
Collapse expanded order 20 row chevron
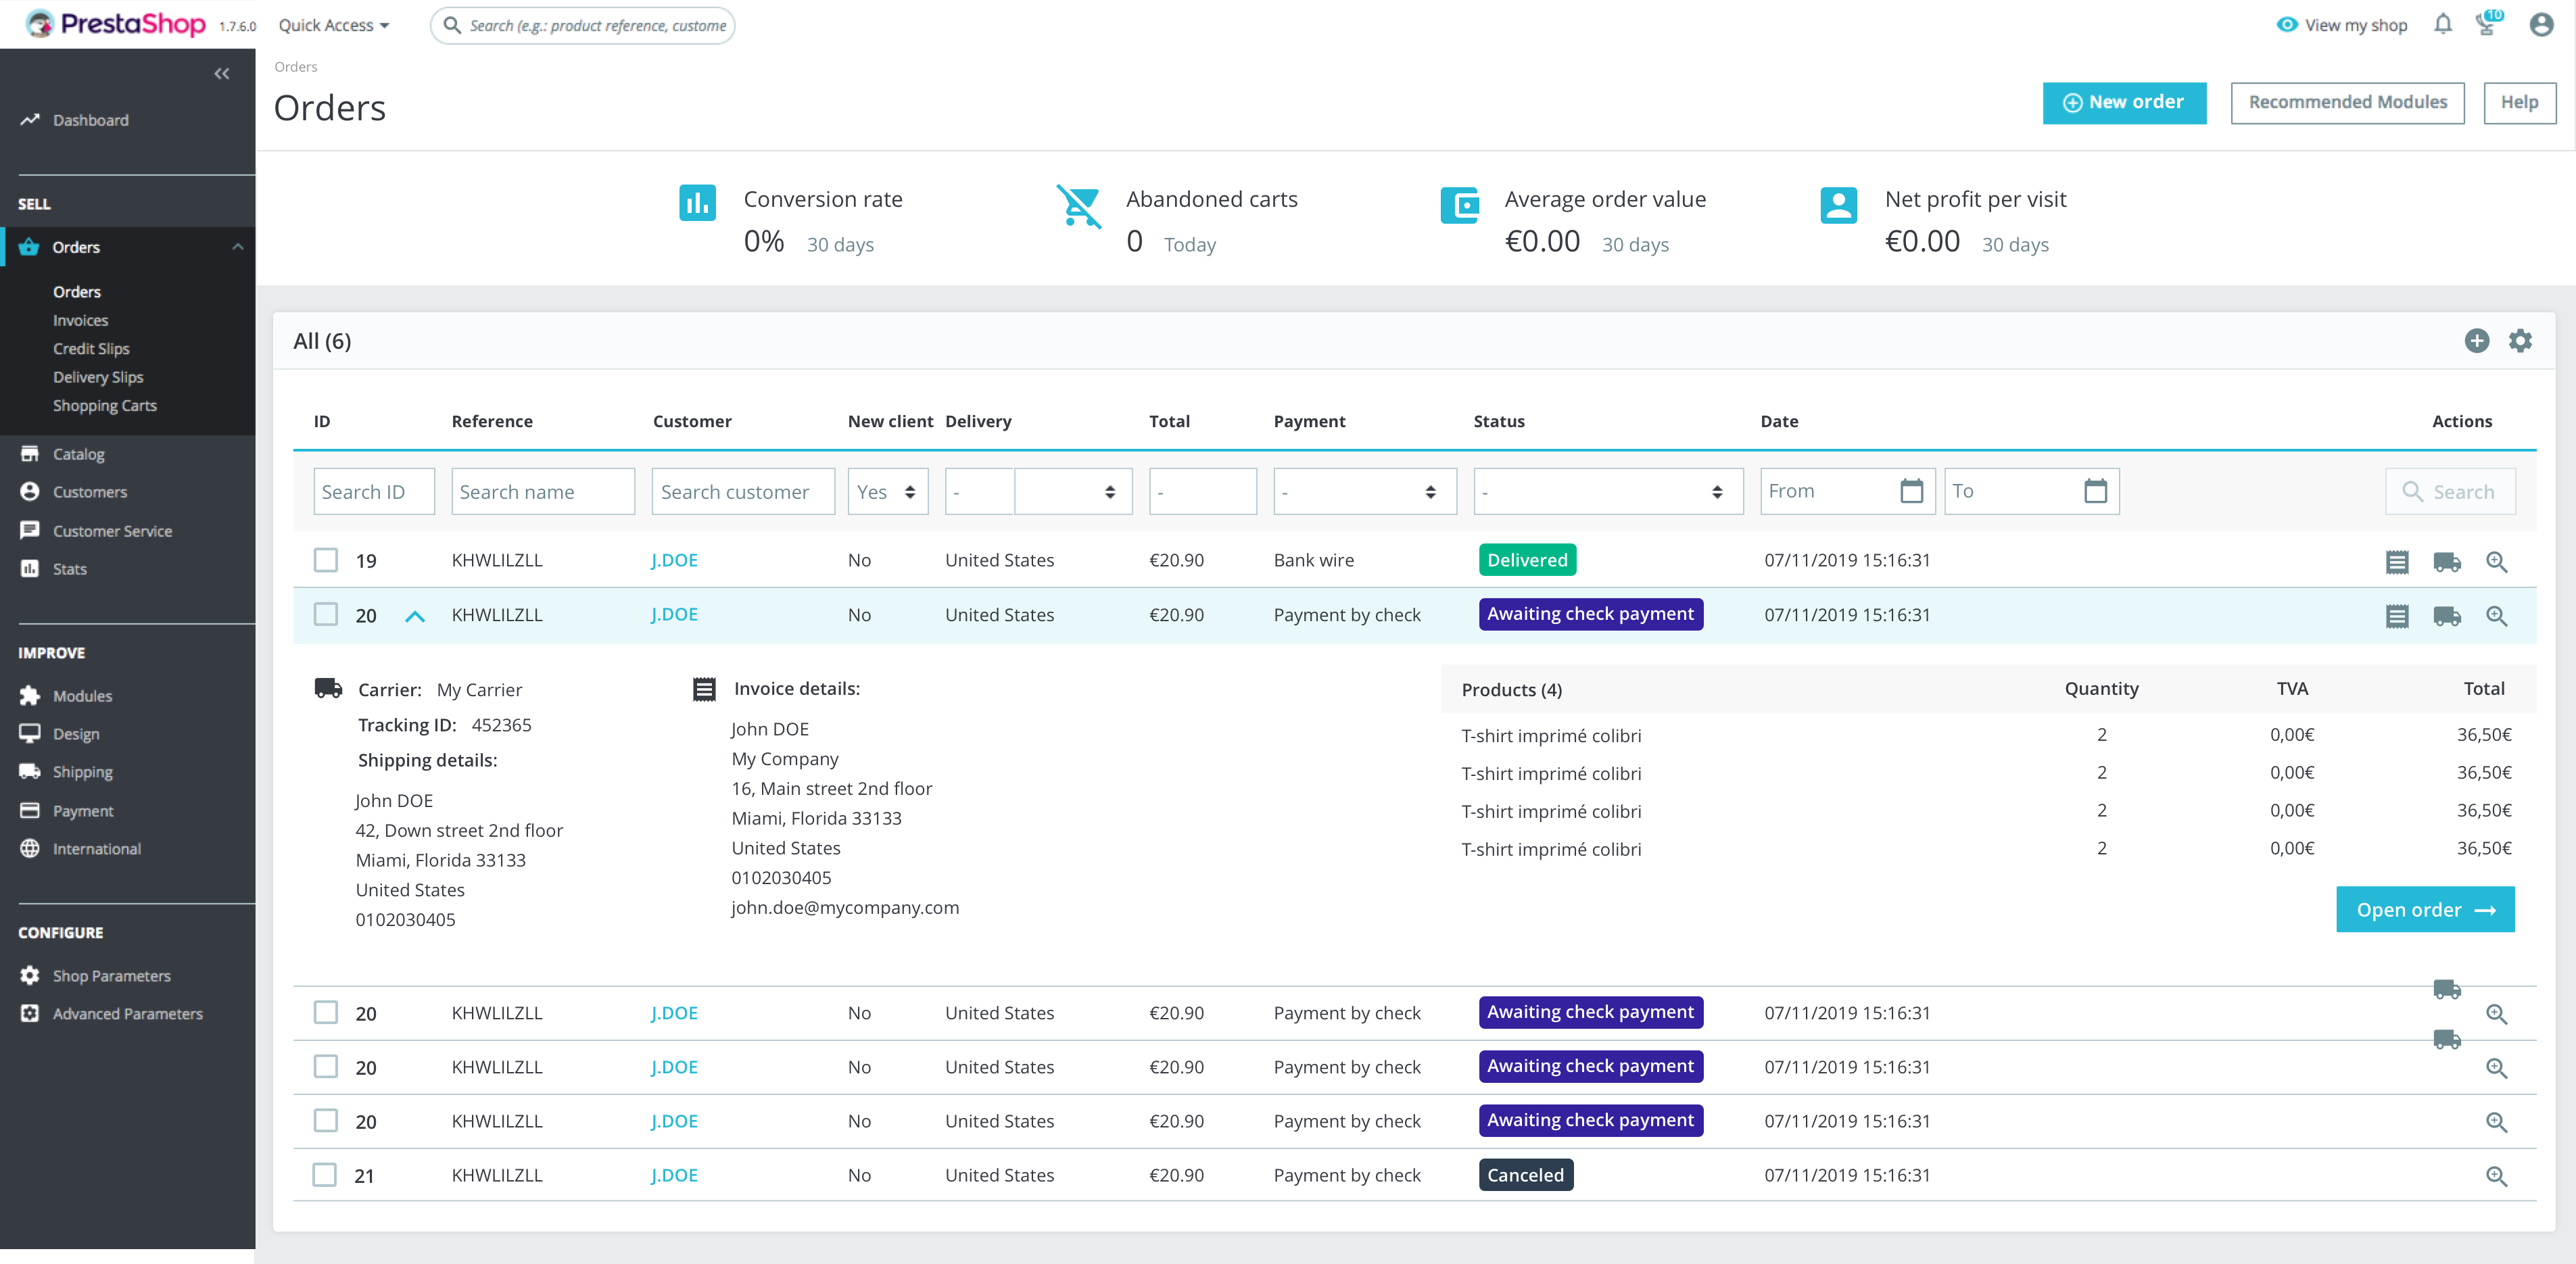pyautogui.click(x=415, y=616)
